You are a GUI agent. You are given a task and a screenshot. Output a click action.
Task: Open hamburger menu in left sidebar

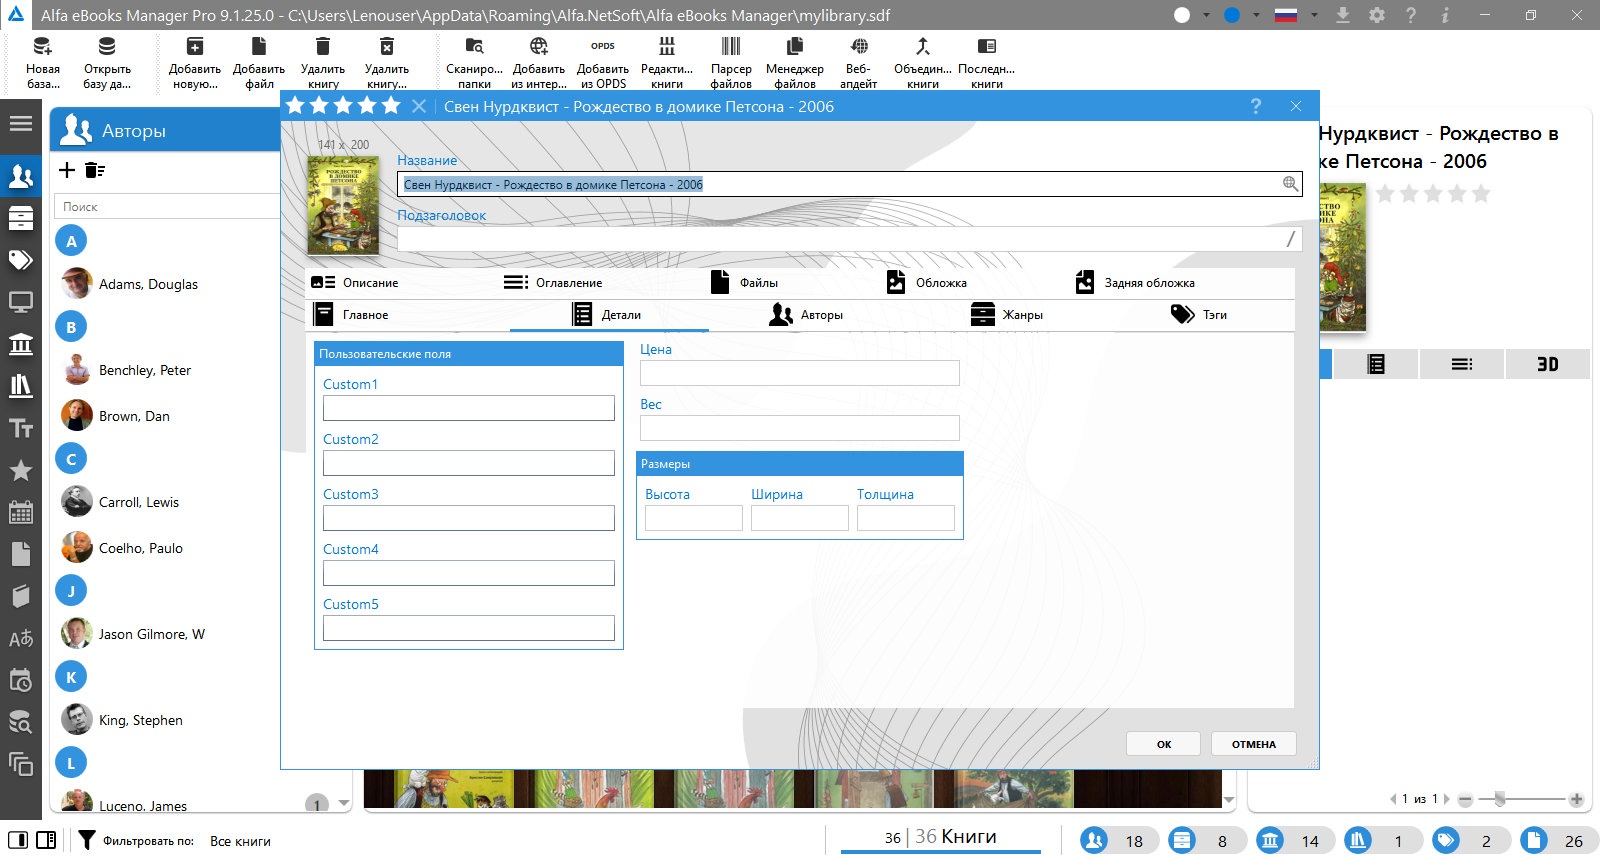21,124
